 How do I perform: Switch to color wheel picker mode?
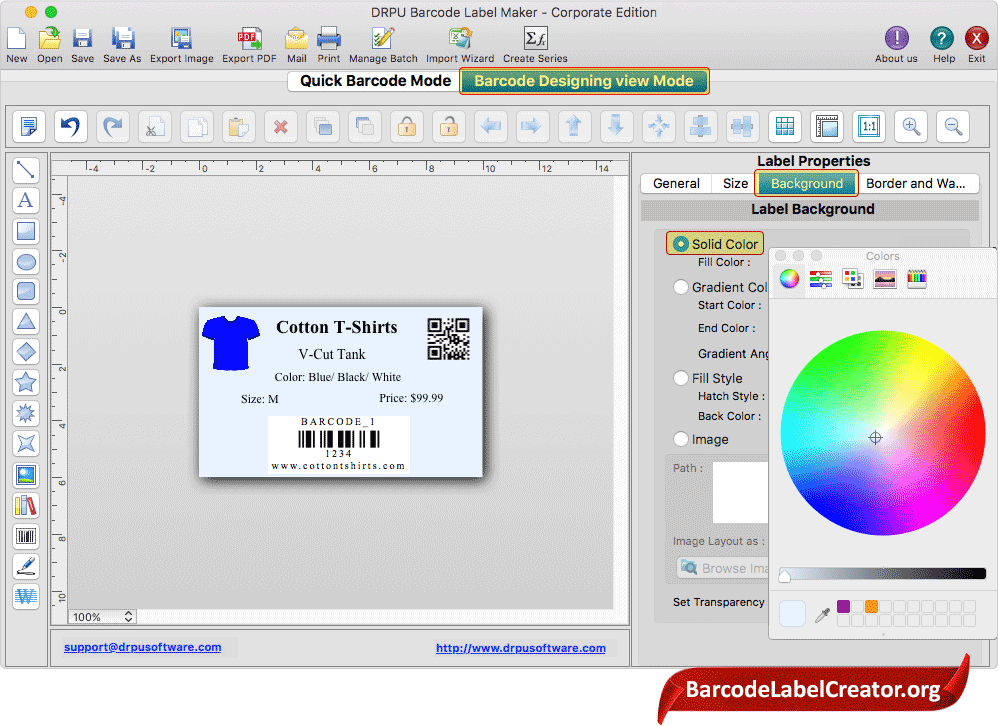pyautogui.click(x=789, y=279)
